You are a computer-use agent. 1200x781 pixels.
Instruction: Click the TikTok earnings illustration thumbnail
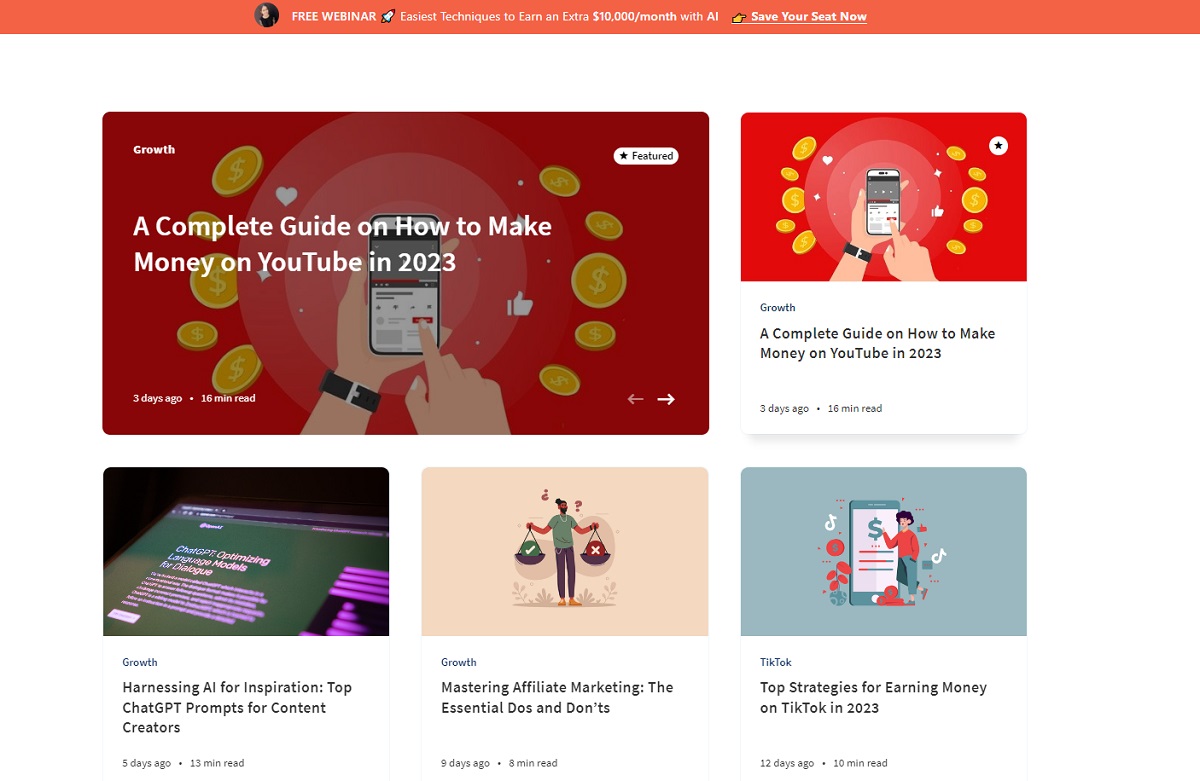click(884, 551)
